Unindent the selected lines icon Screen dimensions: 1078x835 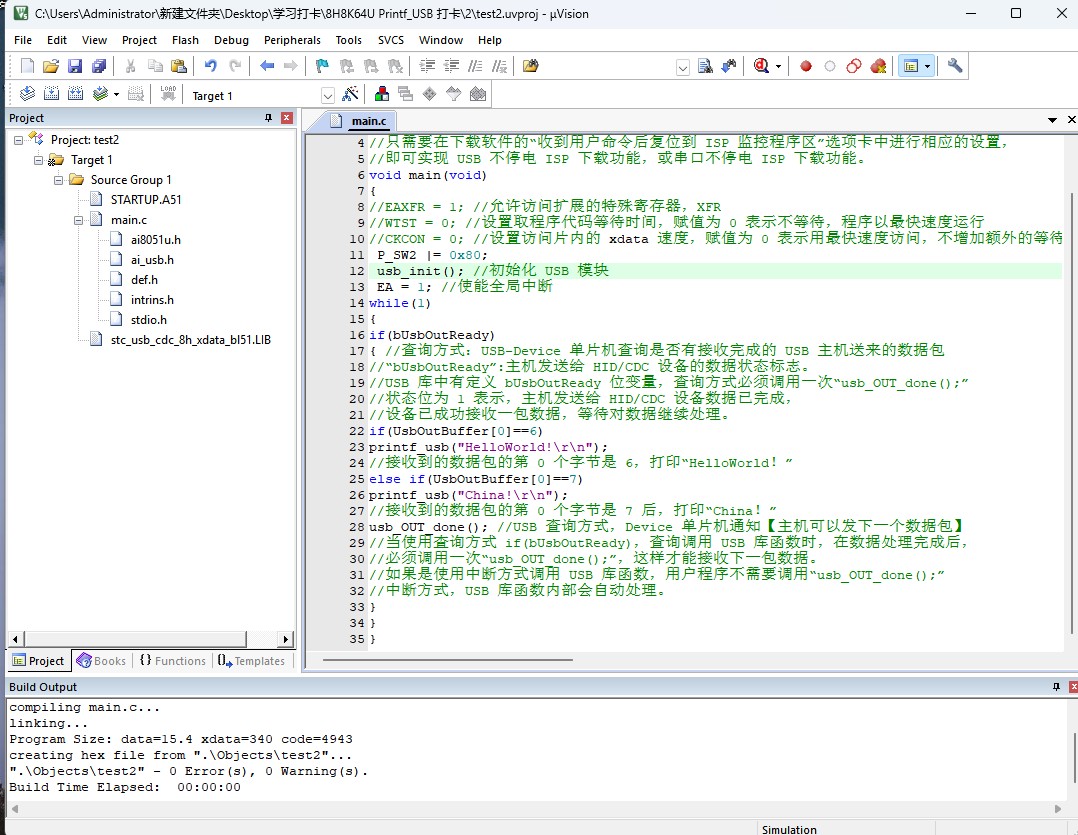pyautogui.click(x=452, y=66)
